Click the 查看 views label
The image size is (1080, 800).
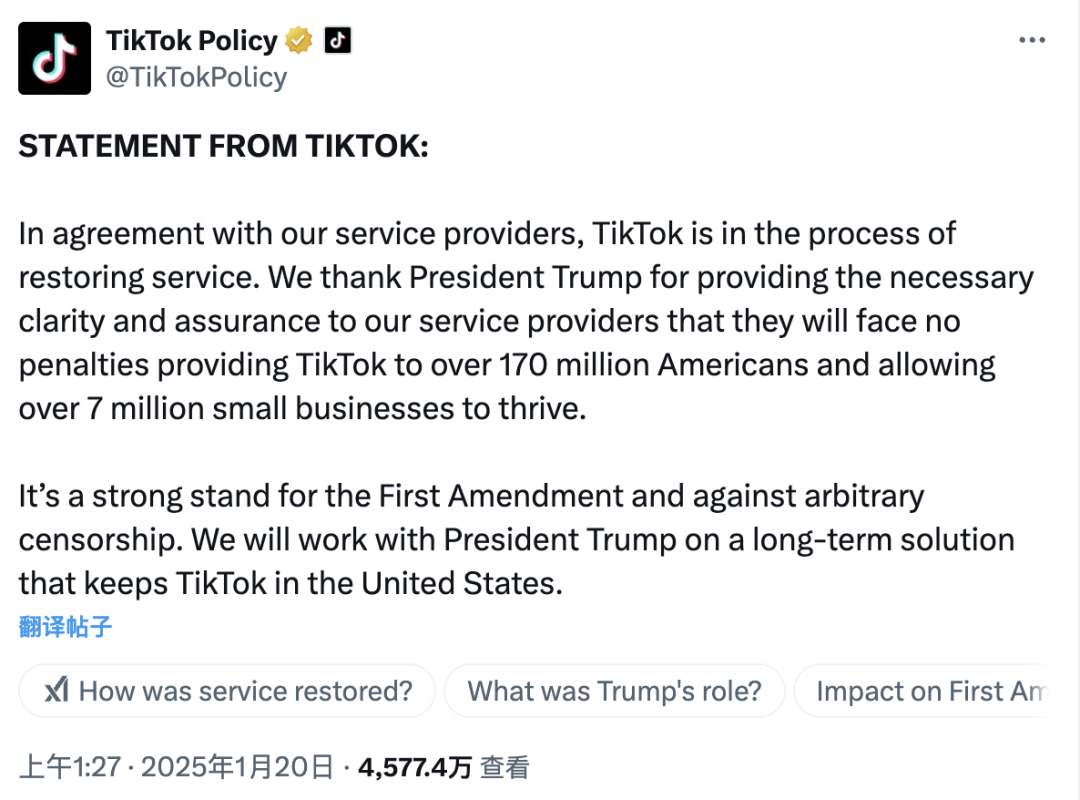pyautogui.click(x=505, y=767)
